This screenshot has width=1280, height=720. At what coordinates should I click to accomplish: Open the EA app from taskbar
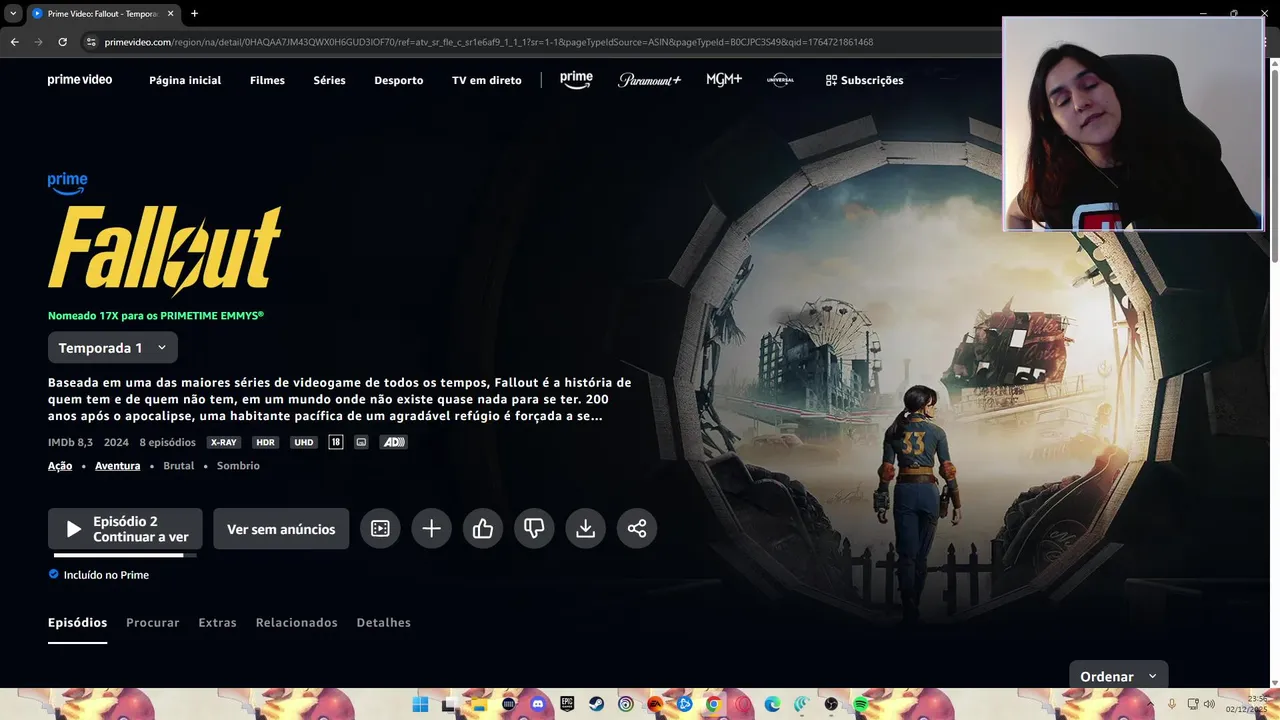pos(655,705)
